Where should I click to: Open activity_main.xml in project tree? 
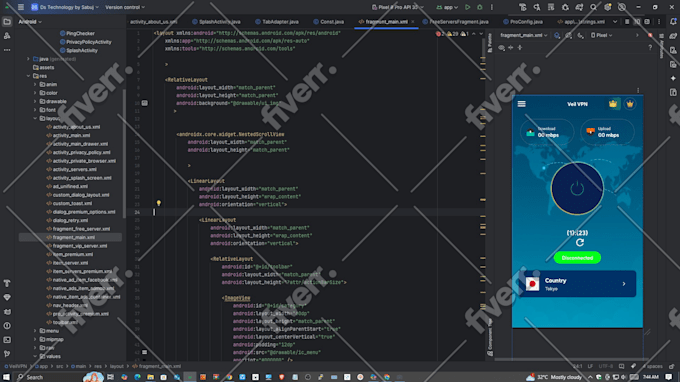(x=71, y=135)
